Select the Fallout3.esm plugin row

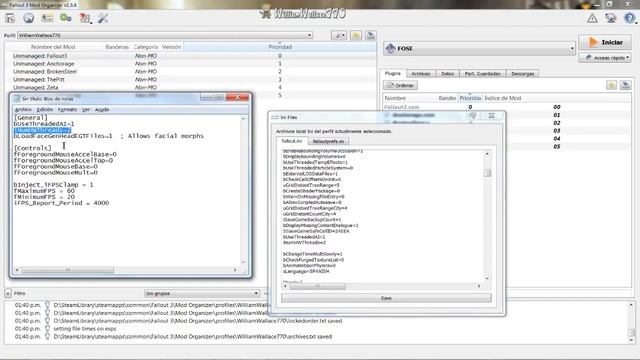[507, 107]
